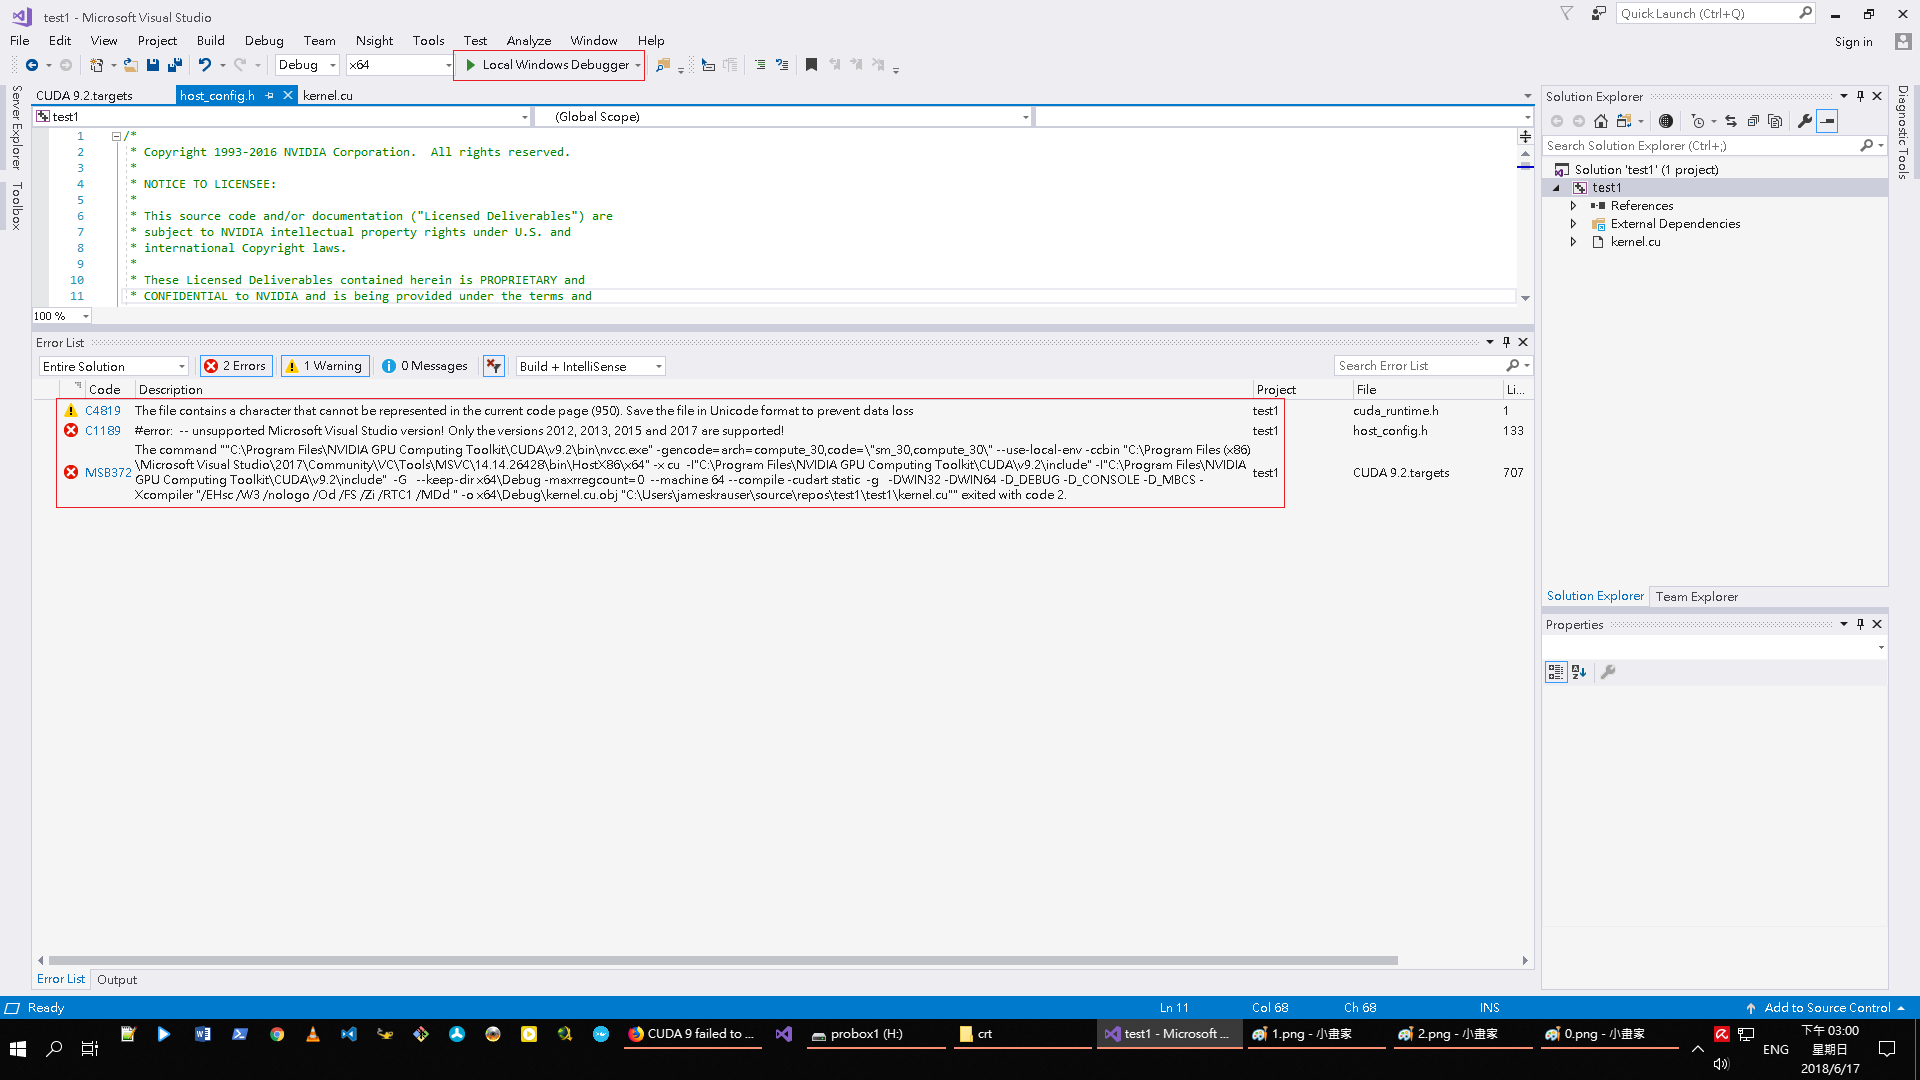Click the Categorized view icon in Properties
The height and width of the screenshot is (1080, 1920).
(x=1556, y=672)
